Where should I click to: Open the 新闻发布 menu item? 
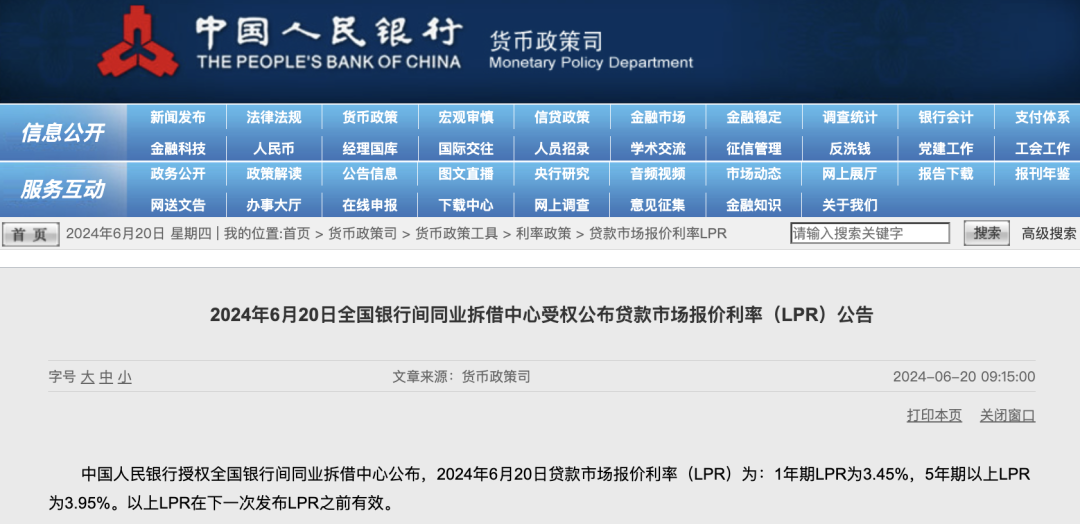click(178, 118)
